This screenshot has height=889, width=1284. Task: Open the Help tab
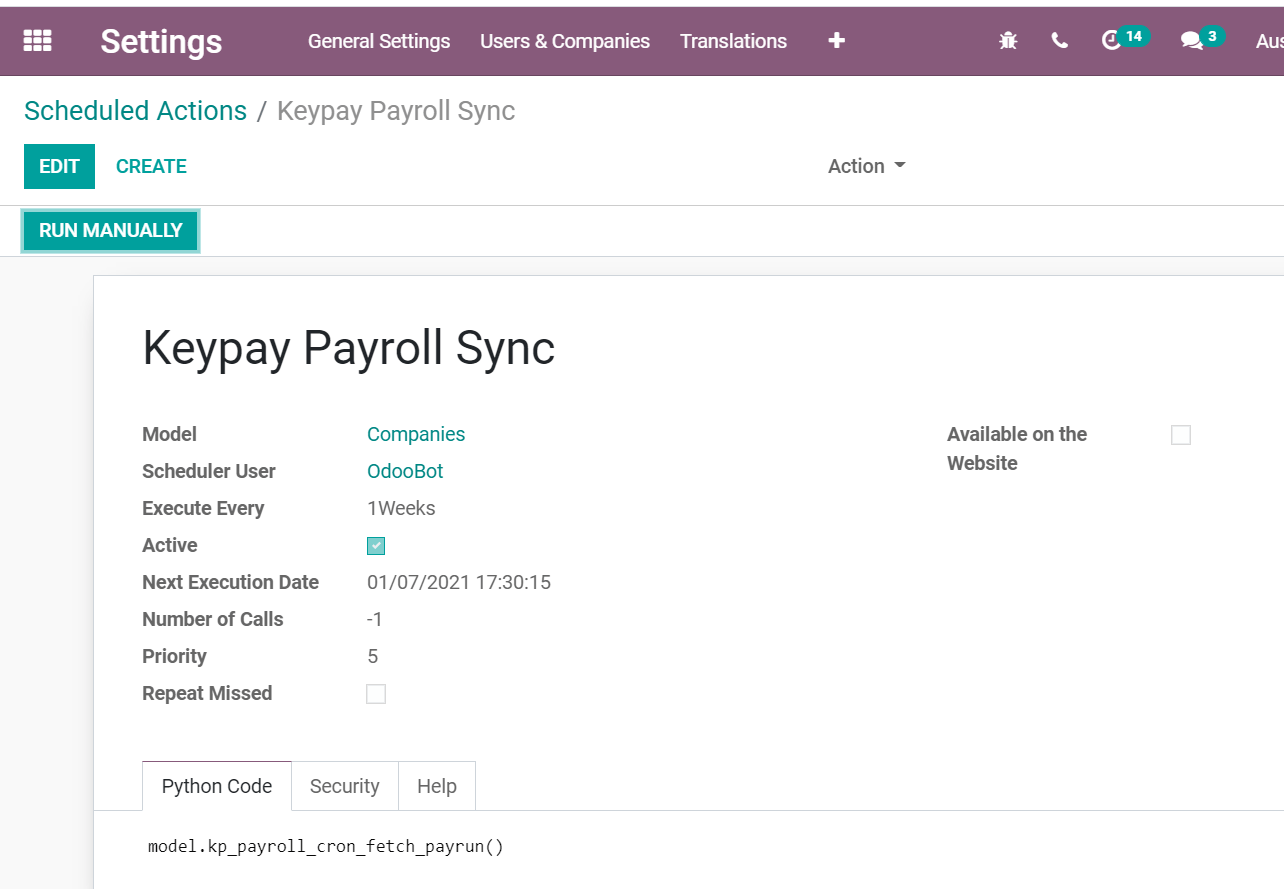[x=436, y=786]
